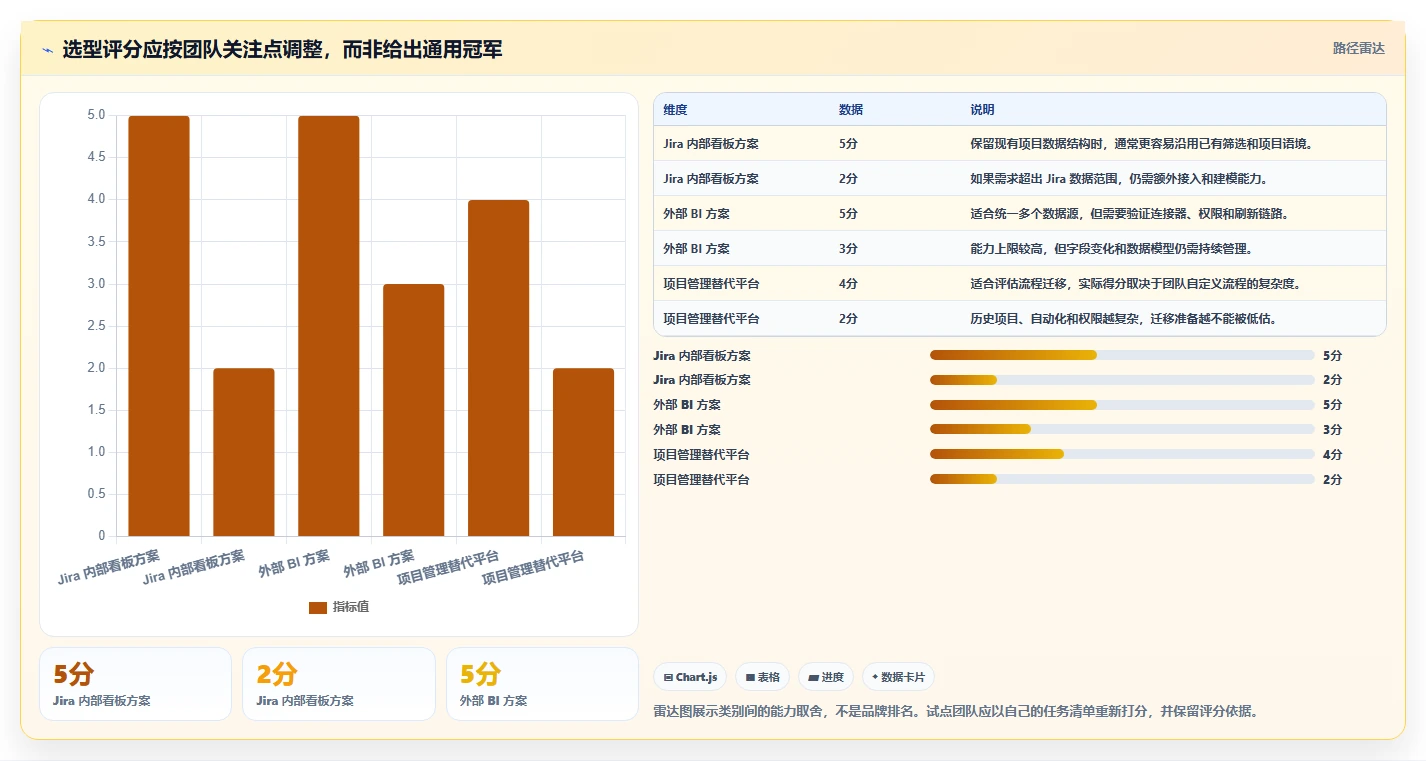Click the 数据卡片 tag icon
This screenshot has width=1426, height=761.
875,677
